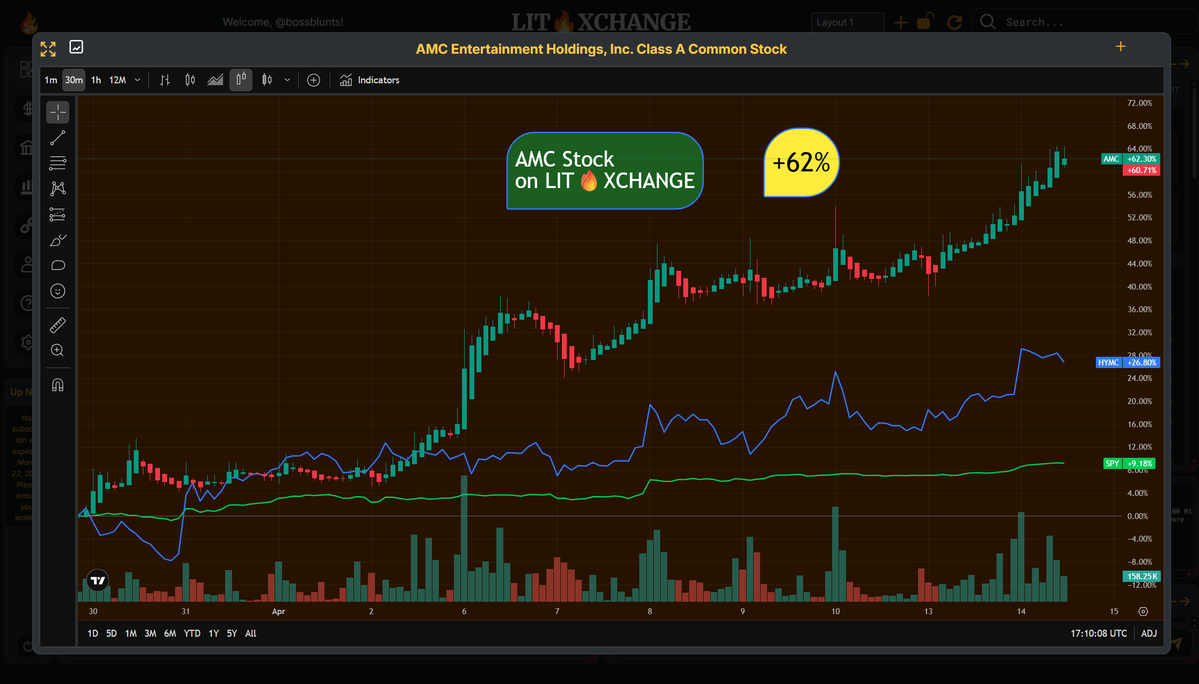
Task: Set the interval to 1m
Action: [50, 79]
